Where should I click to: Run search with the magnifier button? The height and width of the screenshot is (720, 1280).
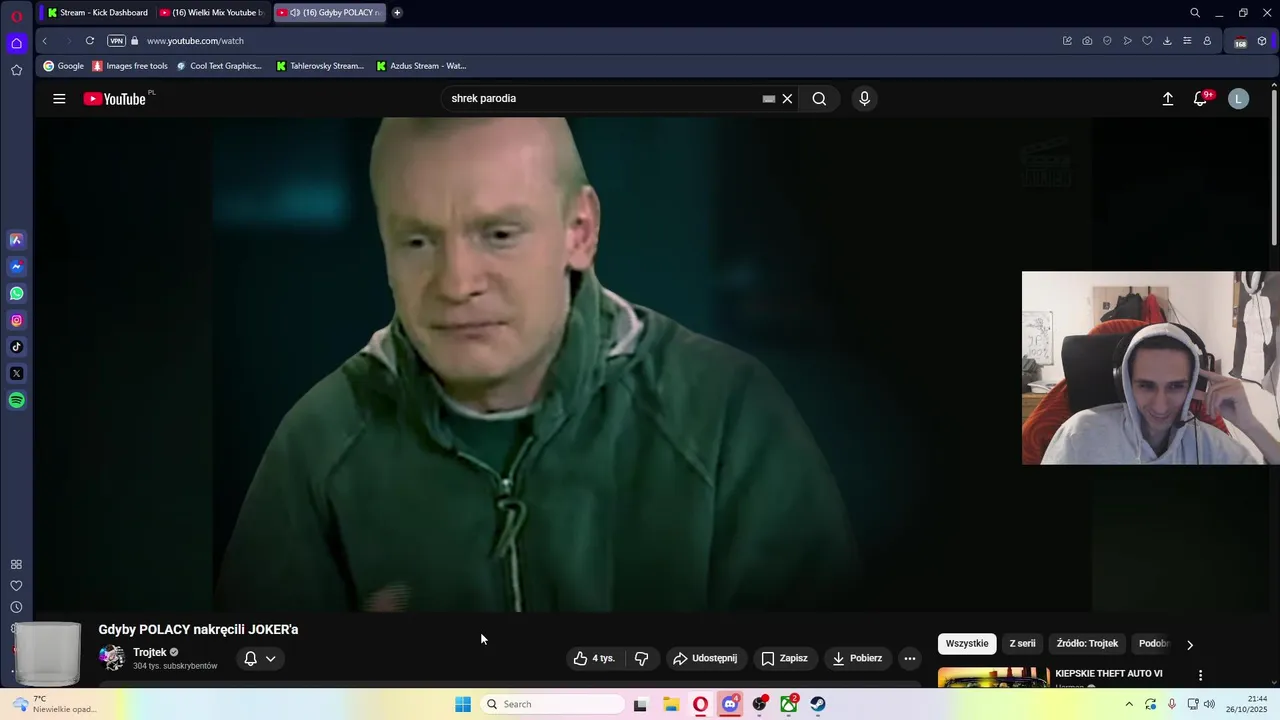point(819,98)
